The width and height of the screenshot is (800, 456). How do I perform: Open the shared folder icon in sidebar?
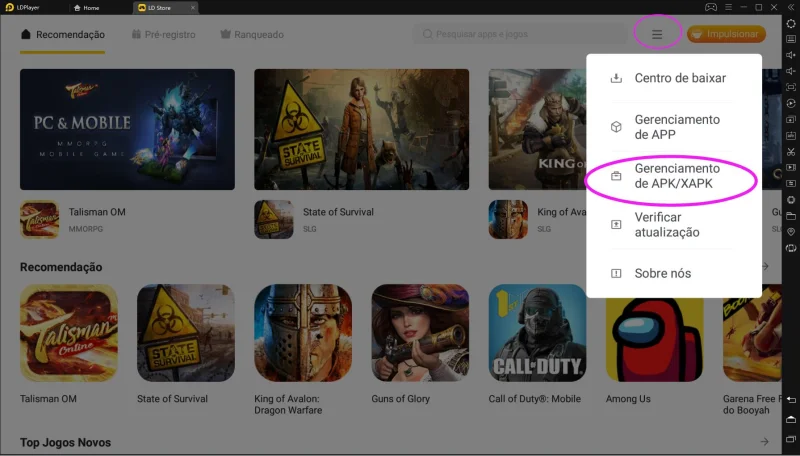[791, 216]
